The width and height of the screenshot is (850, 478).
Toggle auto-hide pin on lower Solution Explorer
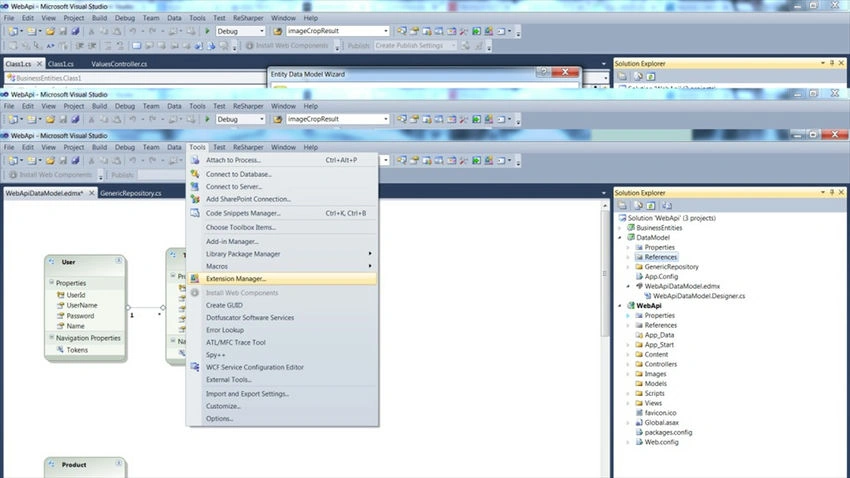pyautogui.click(x=832, y=192)
